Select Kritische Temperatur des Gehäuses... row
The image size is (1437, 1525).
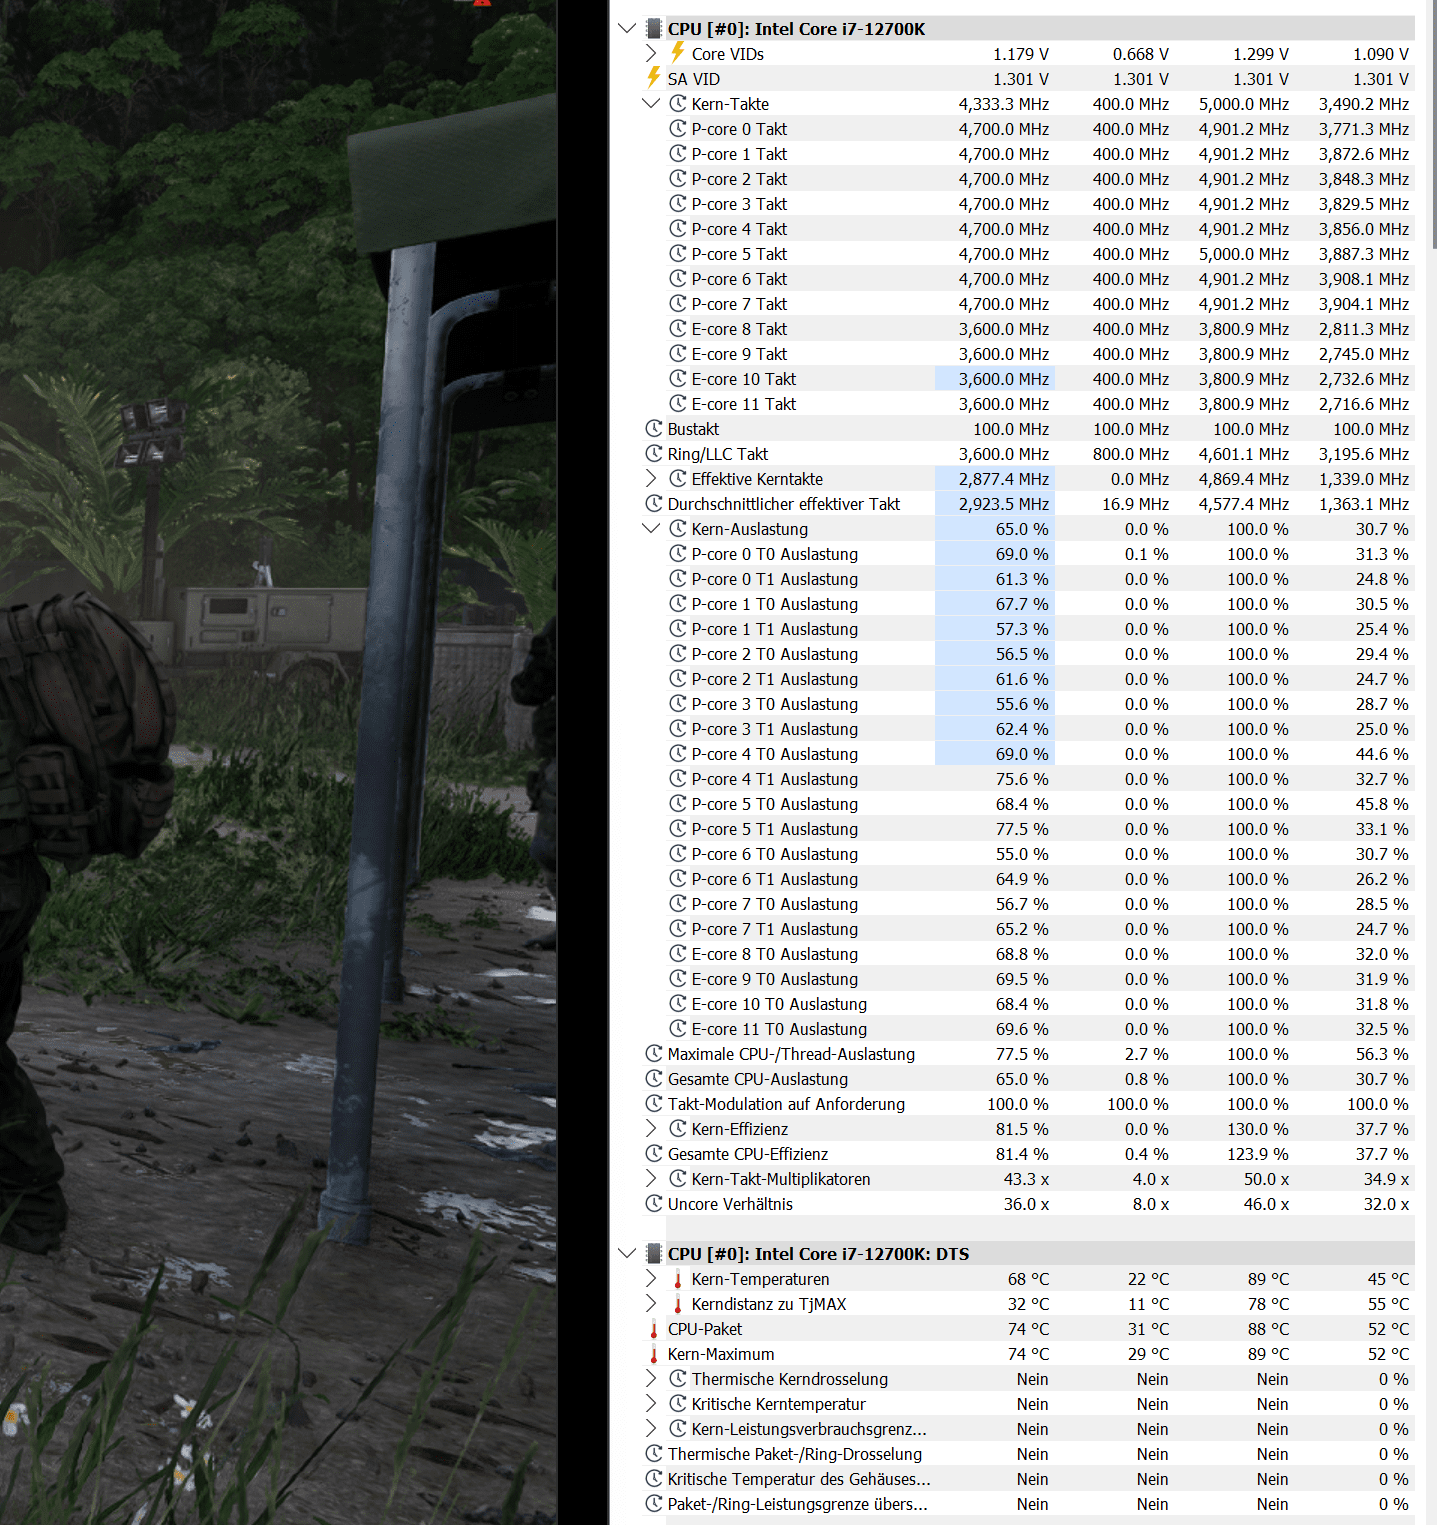click(799, 1479)
